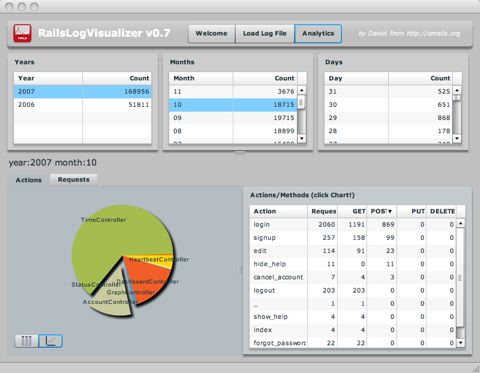Click Months list scroll up arrow
Screen dimensions: 480x373
[x=301, y=90]
